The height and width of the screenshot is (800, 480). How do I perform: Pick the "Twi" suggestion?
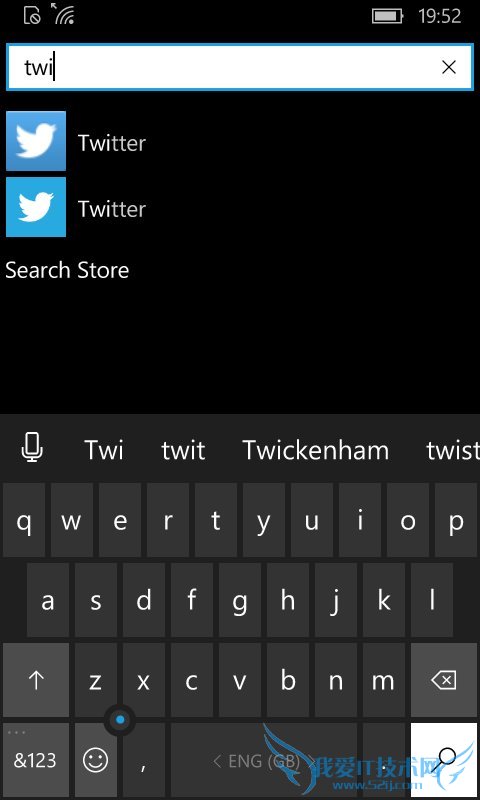(x=104, y=450)
